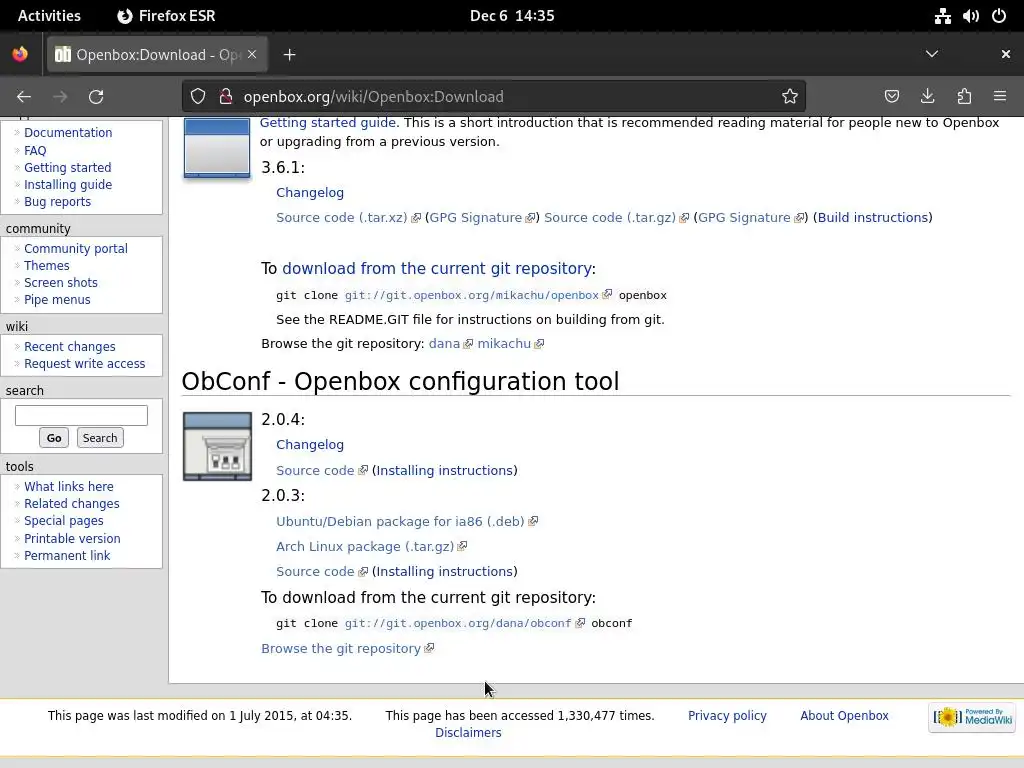This screenshot has width=1024, height=768.
Task: Open the Firefox downloads panel
Action: 927,97
